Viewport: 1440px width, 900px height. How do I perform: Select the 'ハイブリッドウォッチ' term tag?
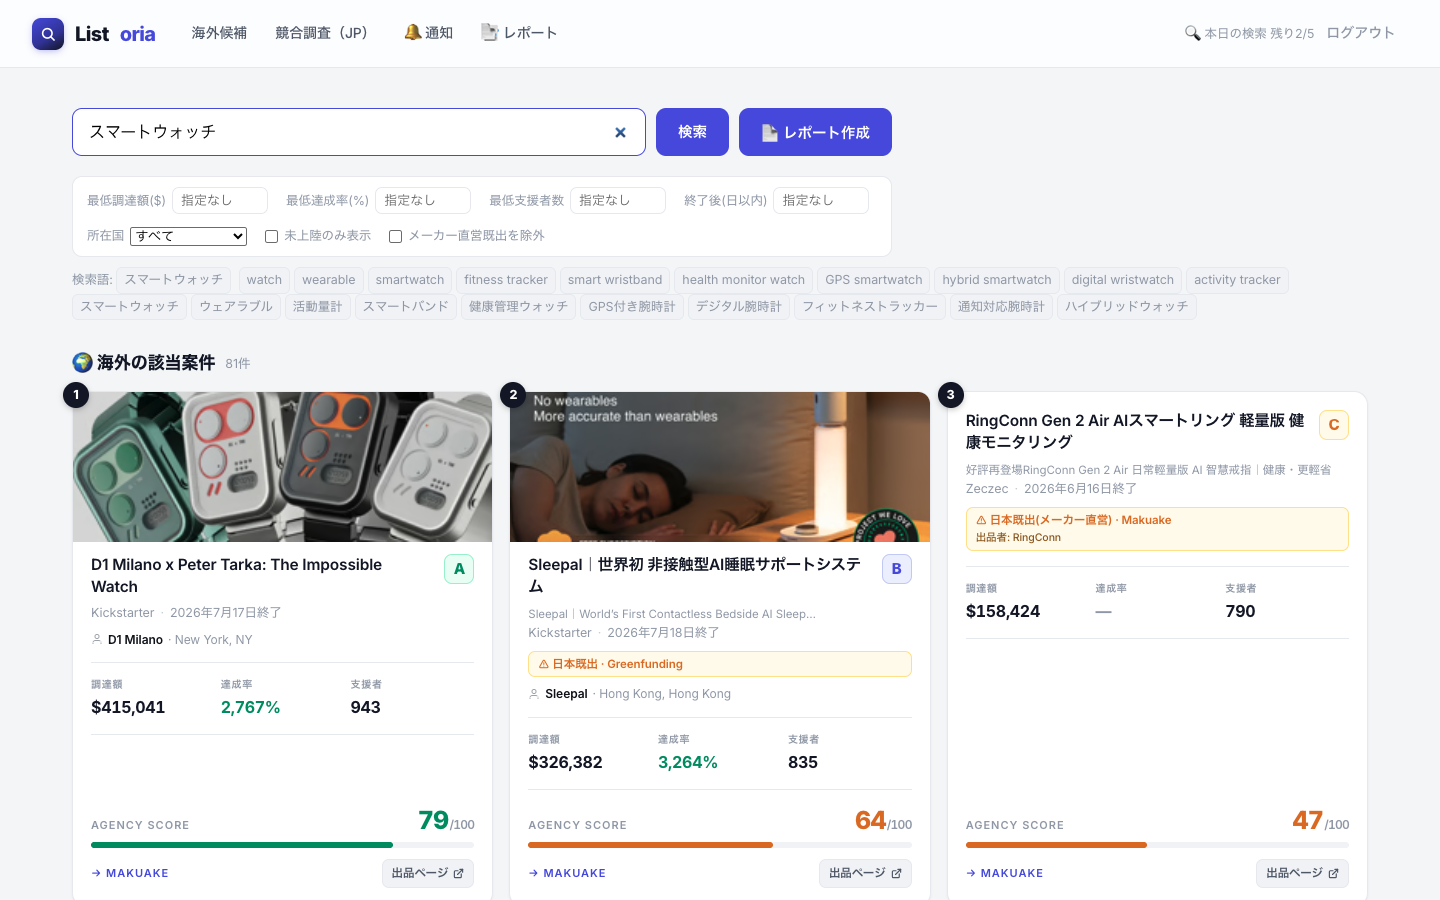point(1127,307)
